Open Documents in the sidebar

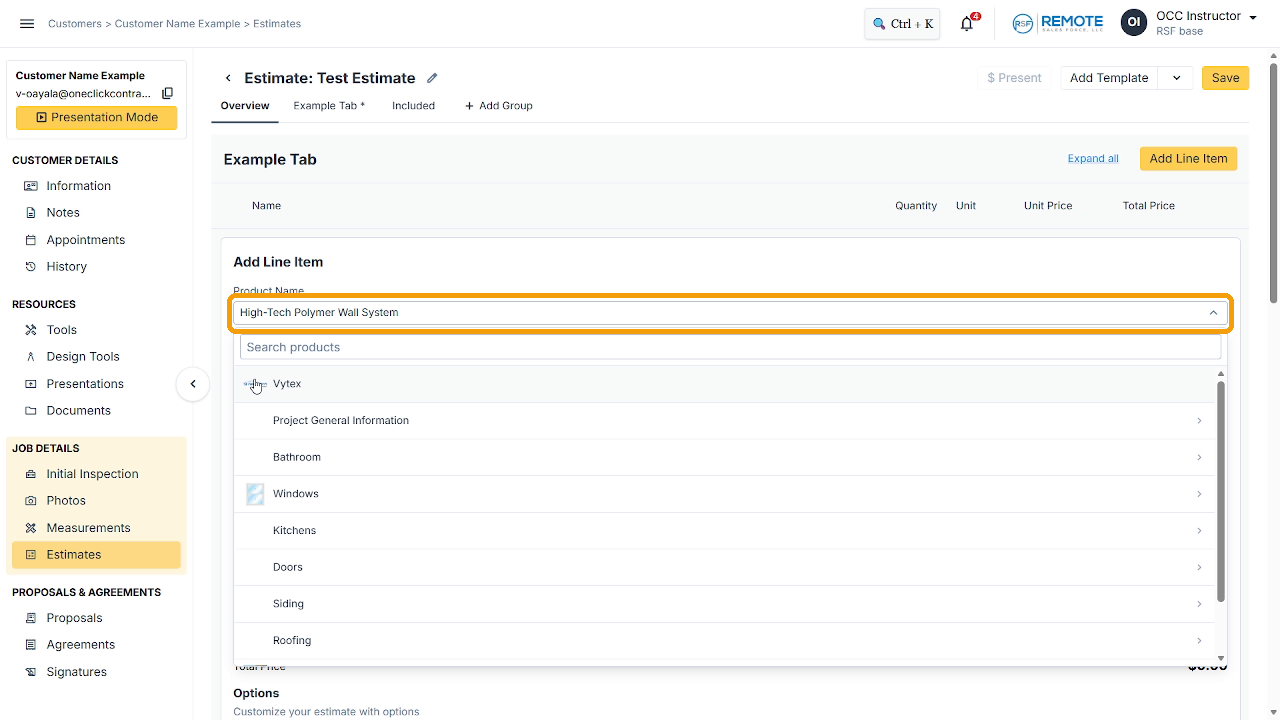(x=78, y=411)
